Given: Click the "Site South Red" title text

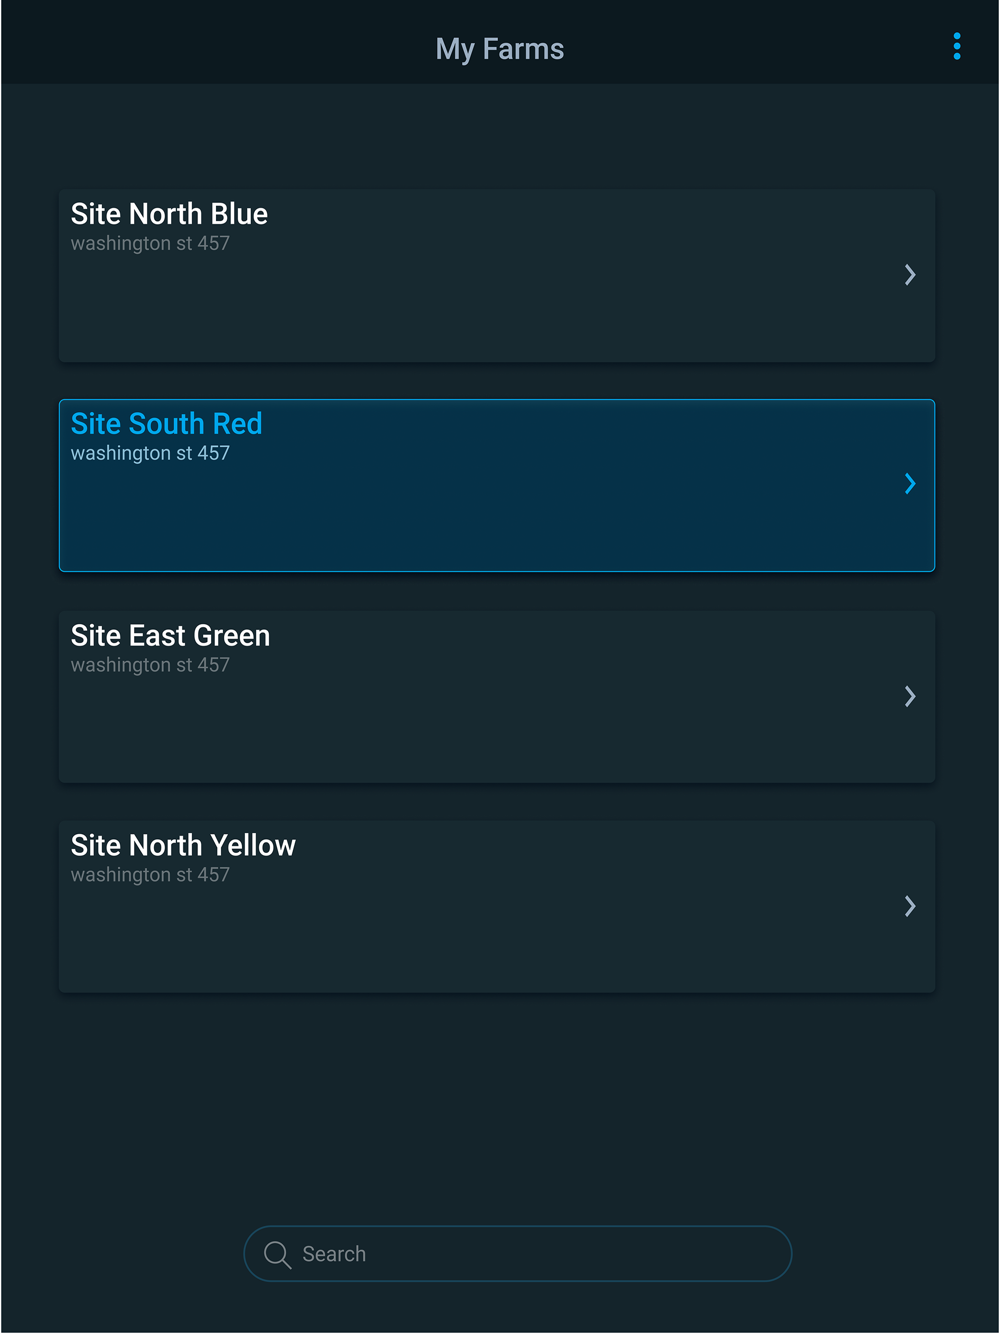Looking at the screenshot, I should [x=166, y=424].
